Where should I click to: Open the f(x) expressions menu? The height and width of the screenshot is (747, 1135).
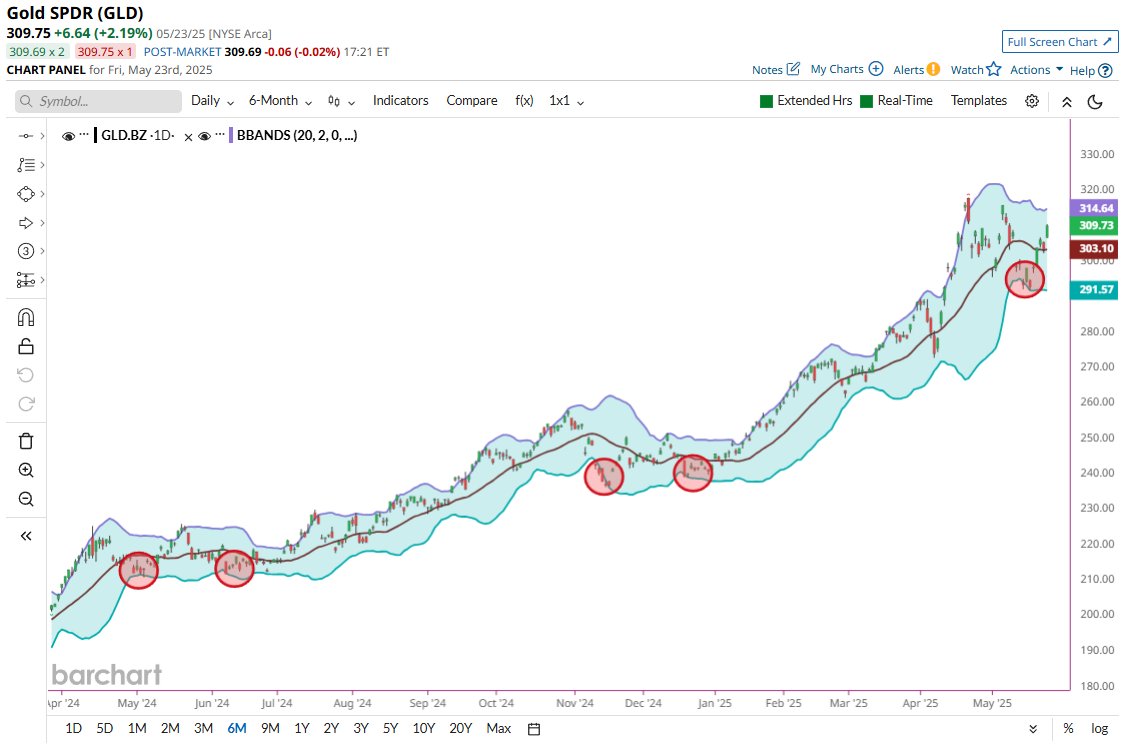pyautogui.click(x=524, y=101)
